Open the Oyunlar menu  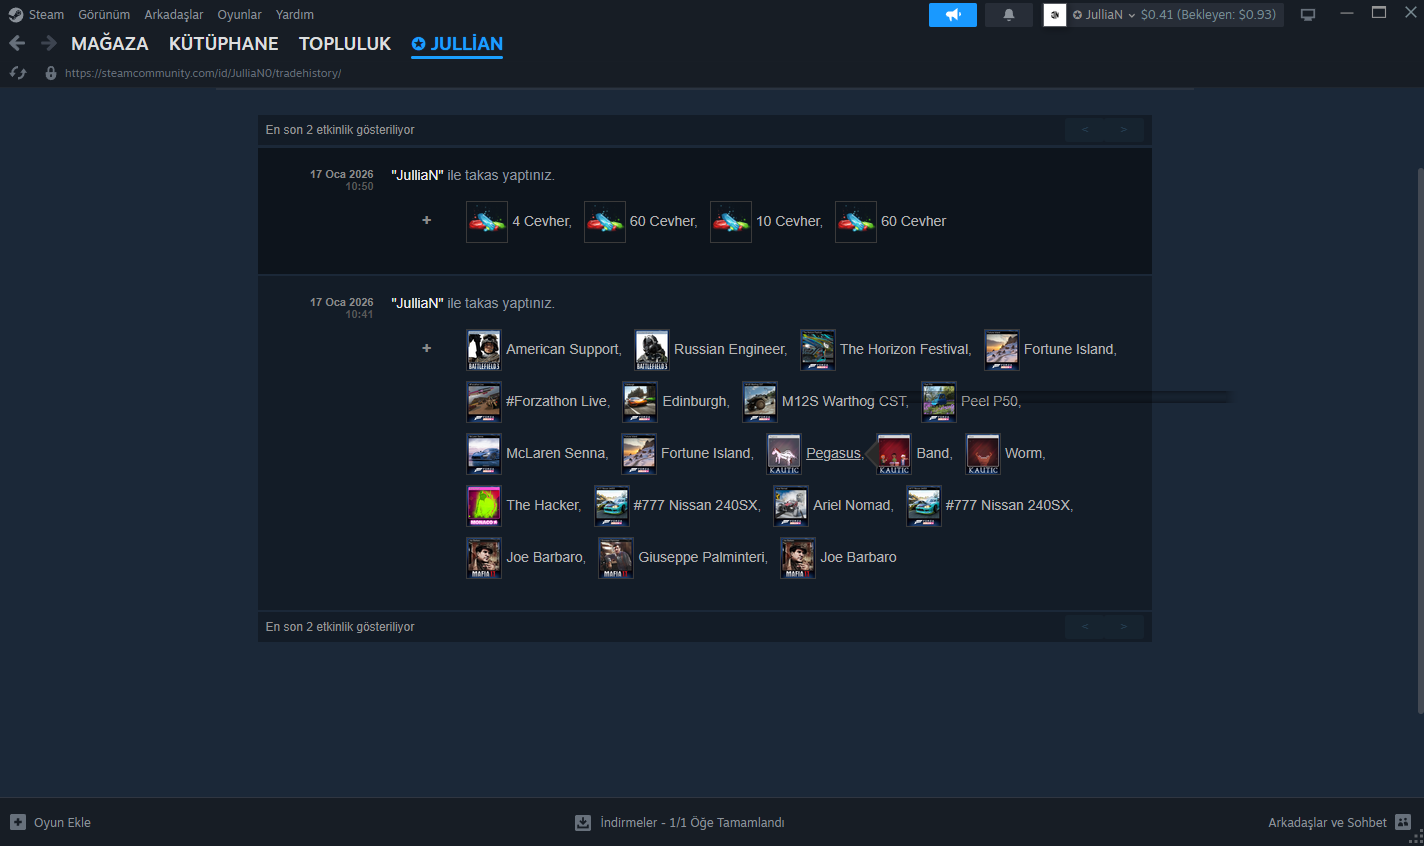tap(240, 15)
